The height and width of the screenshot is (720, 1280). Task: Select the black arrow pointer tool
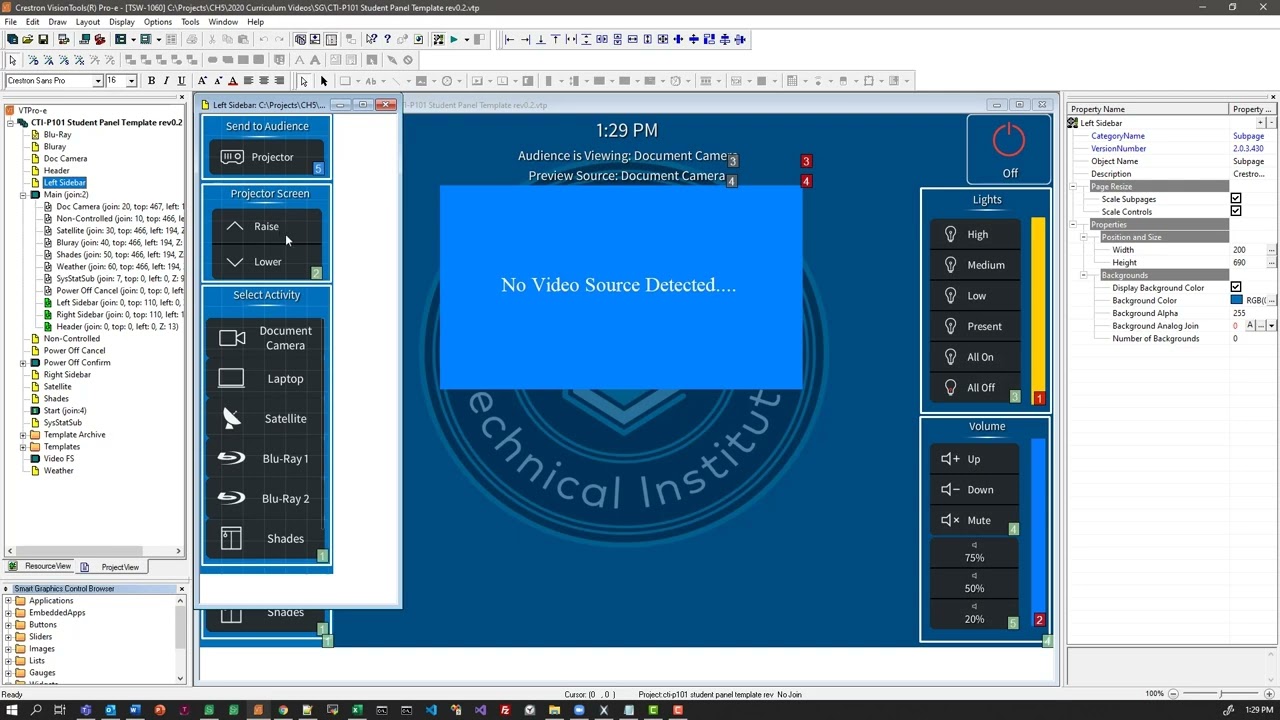click(x=323, y=81)
